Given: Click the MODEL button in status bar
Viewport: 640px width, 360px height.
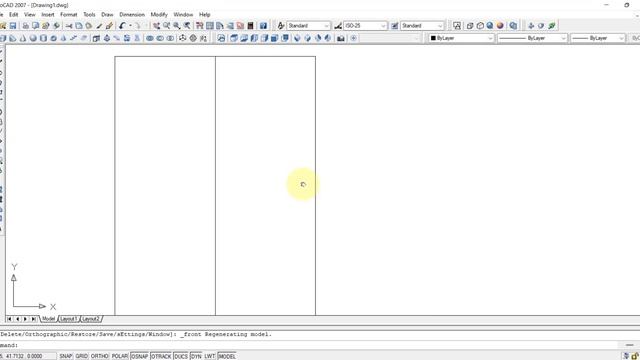Looking at the screenshot, I should click(227, 356).
